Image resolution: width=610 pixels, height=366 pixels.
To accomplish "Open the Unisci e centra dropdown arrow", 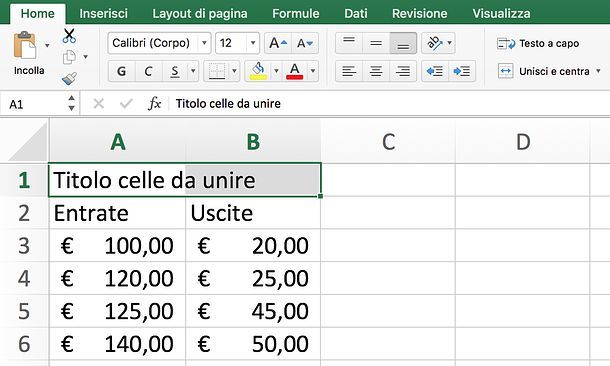I will 598,71.
